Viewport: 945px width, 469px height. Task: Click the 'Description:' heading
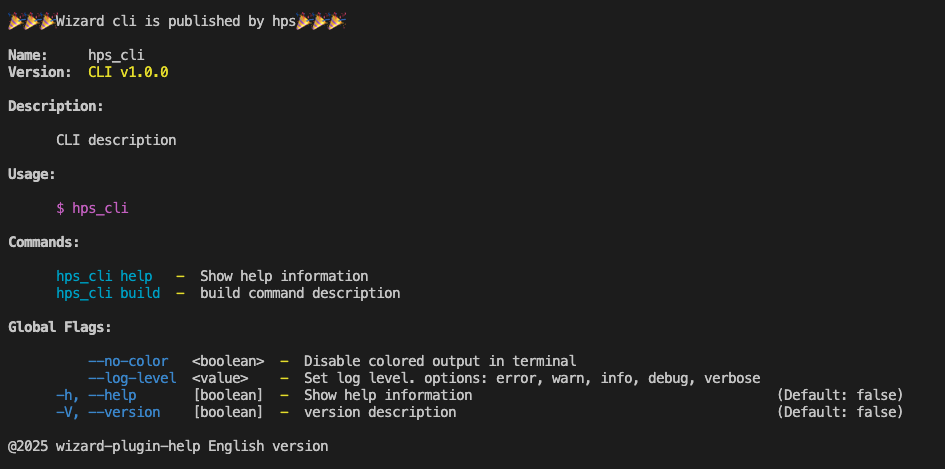coord(56,106)
